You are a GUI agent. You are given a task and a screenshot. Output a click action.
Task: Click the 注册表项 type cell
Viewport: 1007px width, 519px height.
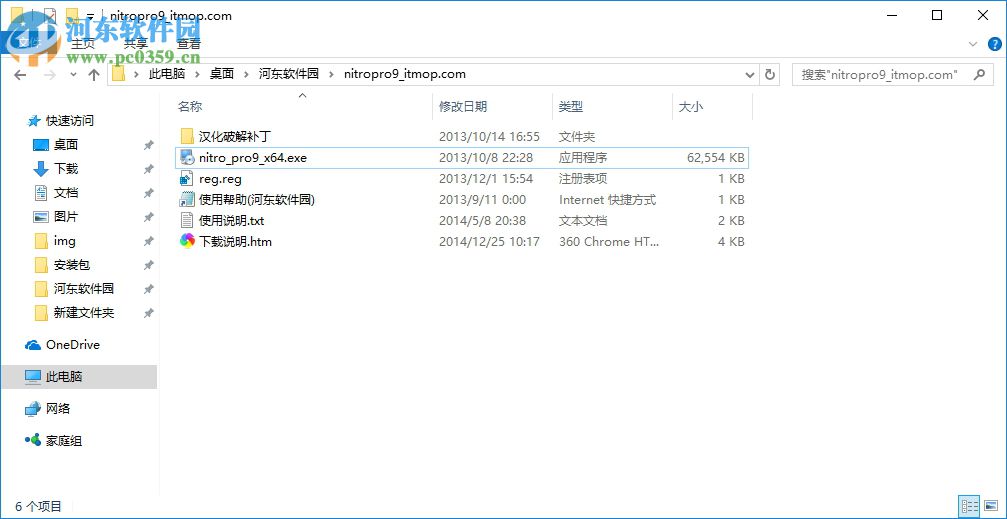tap(583, 179)
